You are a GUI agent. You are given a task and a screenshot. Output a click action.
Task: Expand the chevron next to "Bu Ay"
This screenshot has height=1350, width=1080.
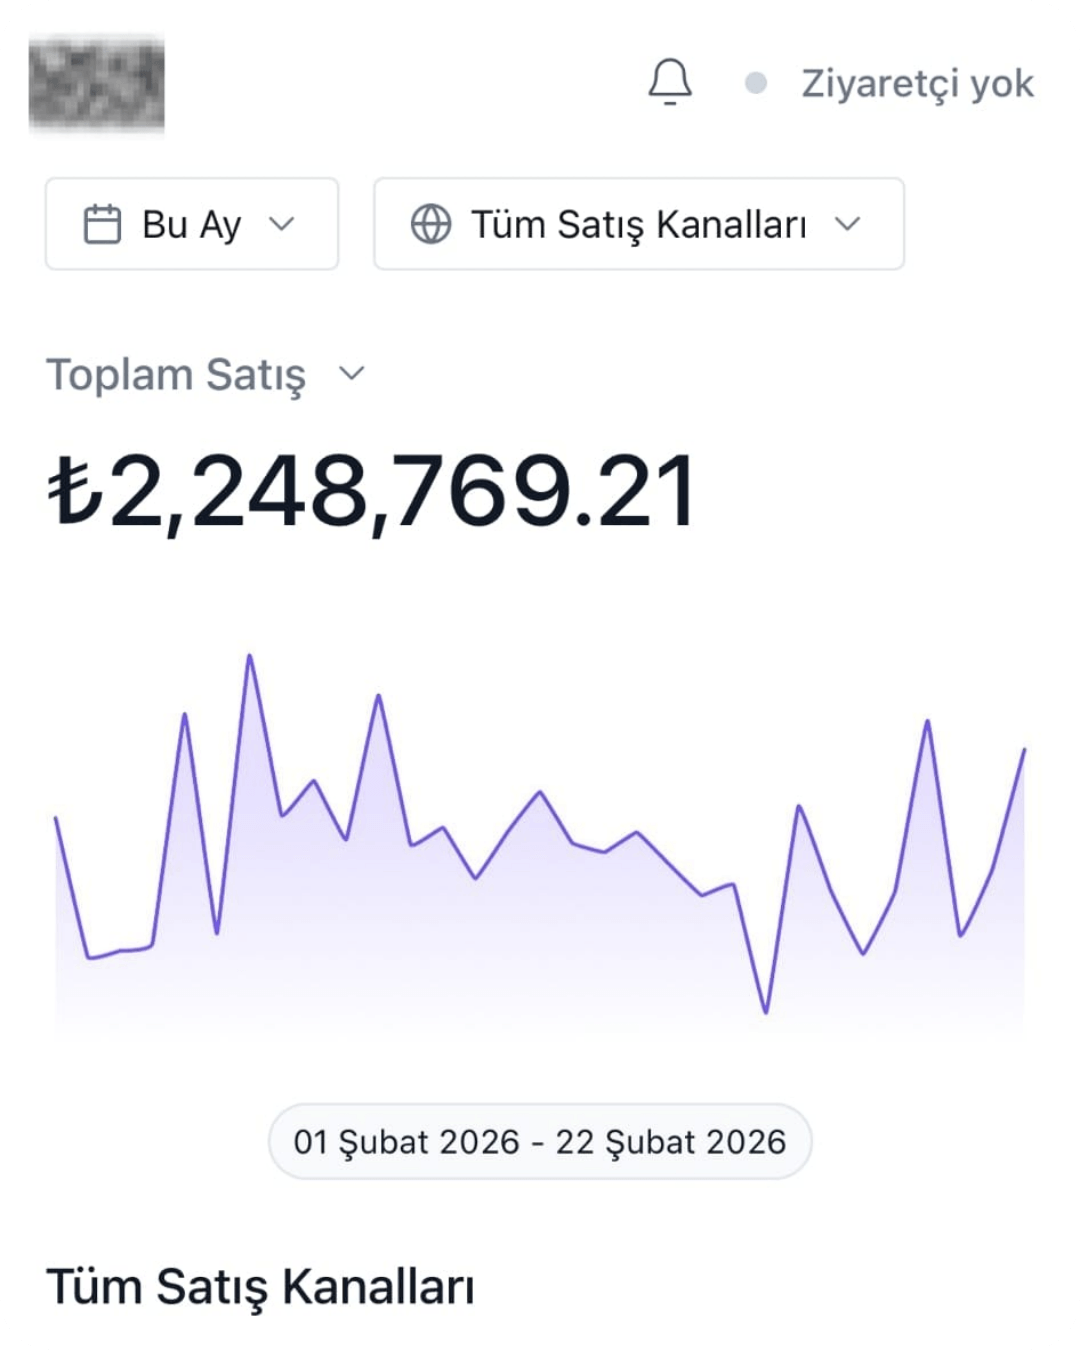(282, 224)
